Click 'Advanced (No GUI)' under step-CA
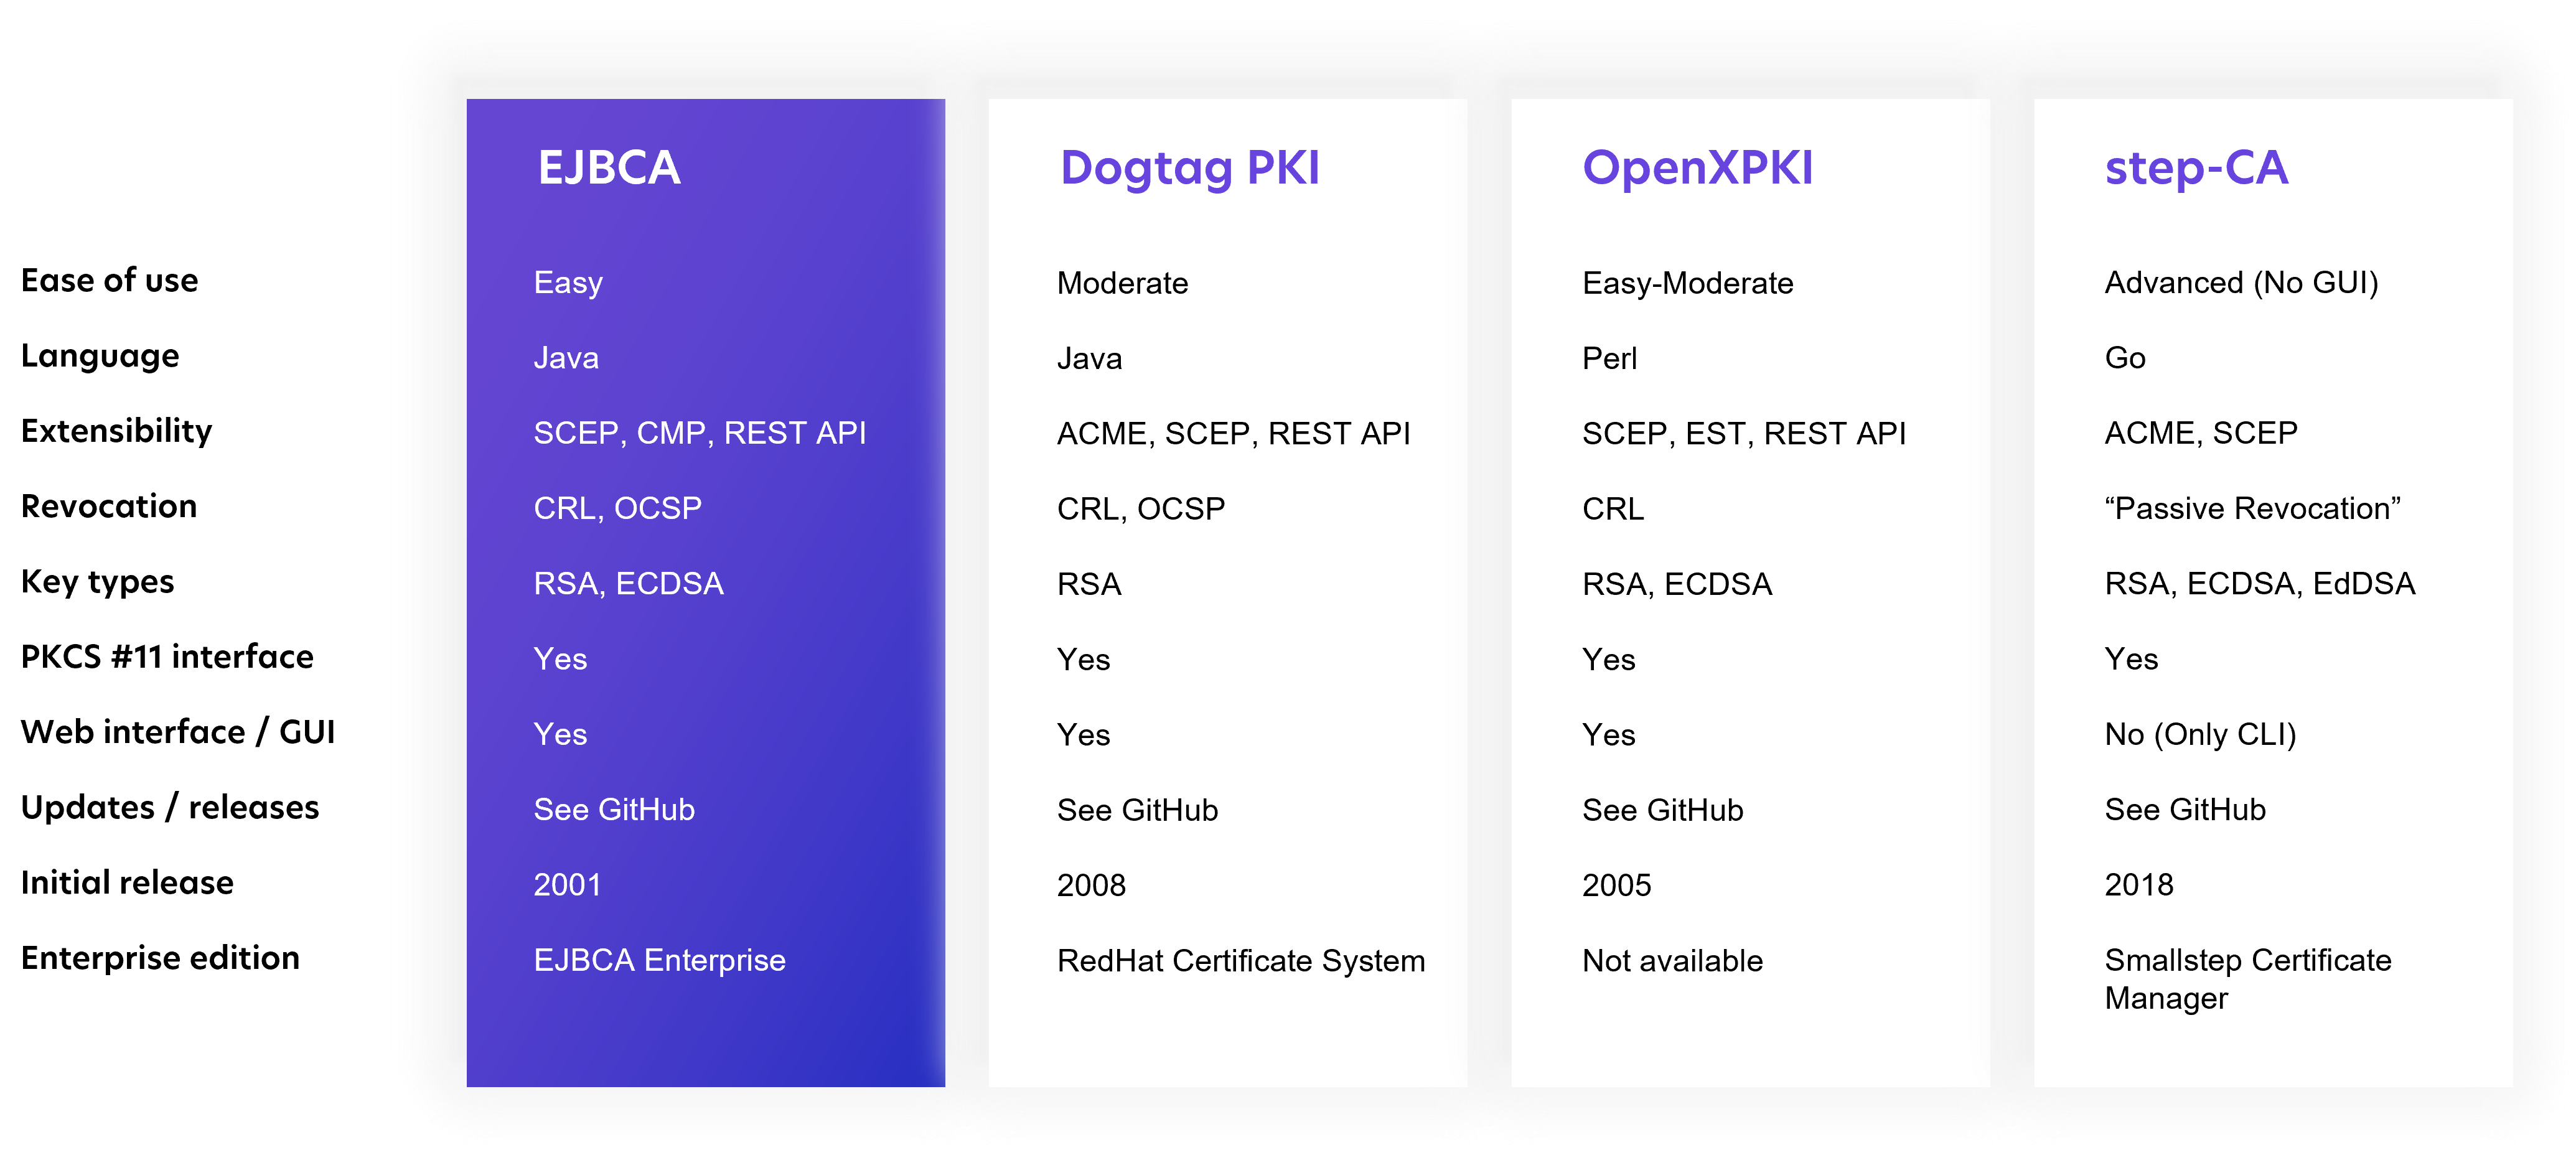Screen dimensions: 2576x1150 coord(2241,283)
